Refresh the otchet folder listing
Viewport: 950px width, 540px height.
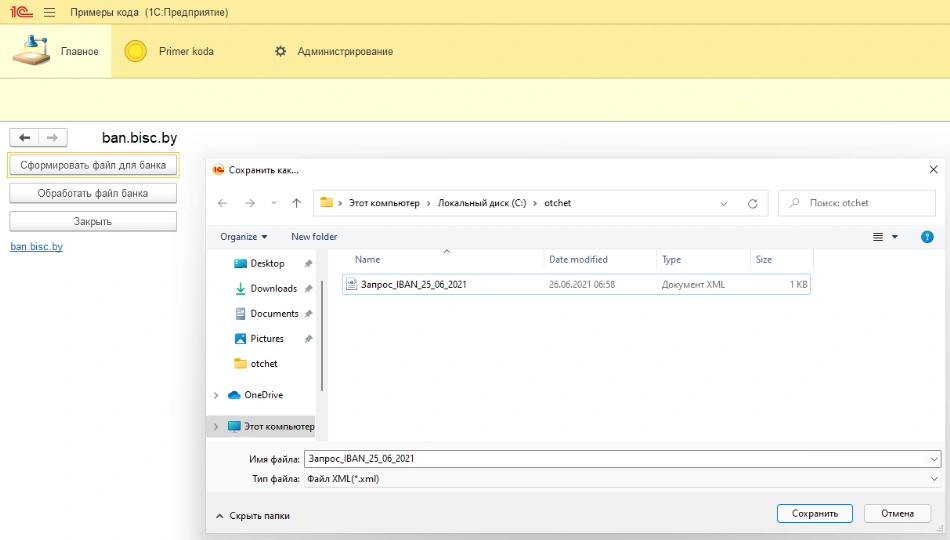752,203
